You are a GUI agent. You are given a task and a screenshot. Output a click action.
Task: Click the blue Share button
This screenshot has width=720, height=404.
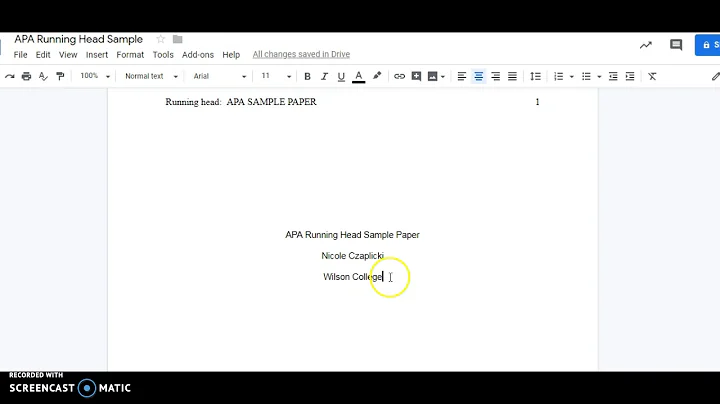pyautogui.click(x=707, y=45)
